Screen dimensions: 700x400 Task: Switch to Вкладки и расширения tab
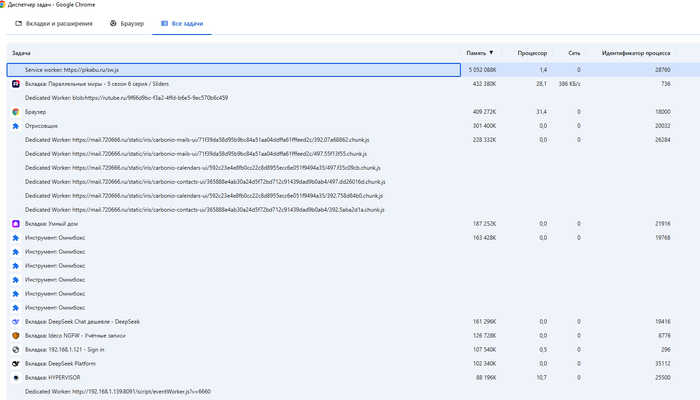[54, 24]
